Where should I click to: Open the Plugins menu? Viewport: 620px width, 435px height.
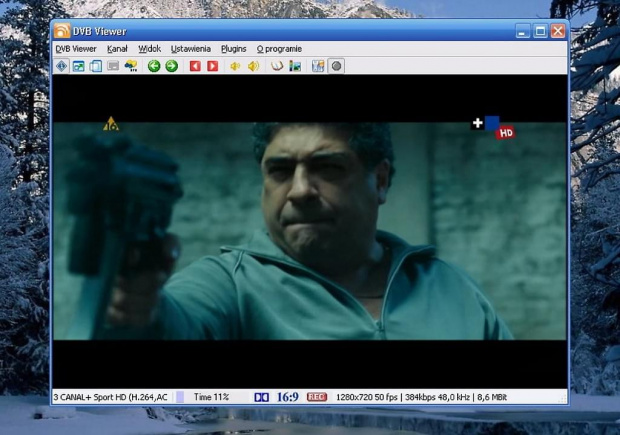[x=234, y=49]
